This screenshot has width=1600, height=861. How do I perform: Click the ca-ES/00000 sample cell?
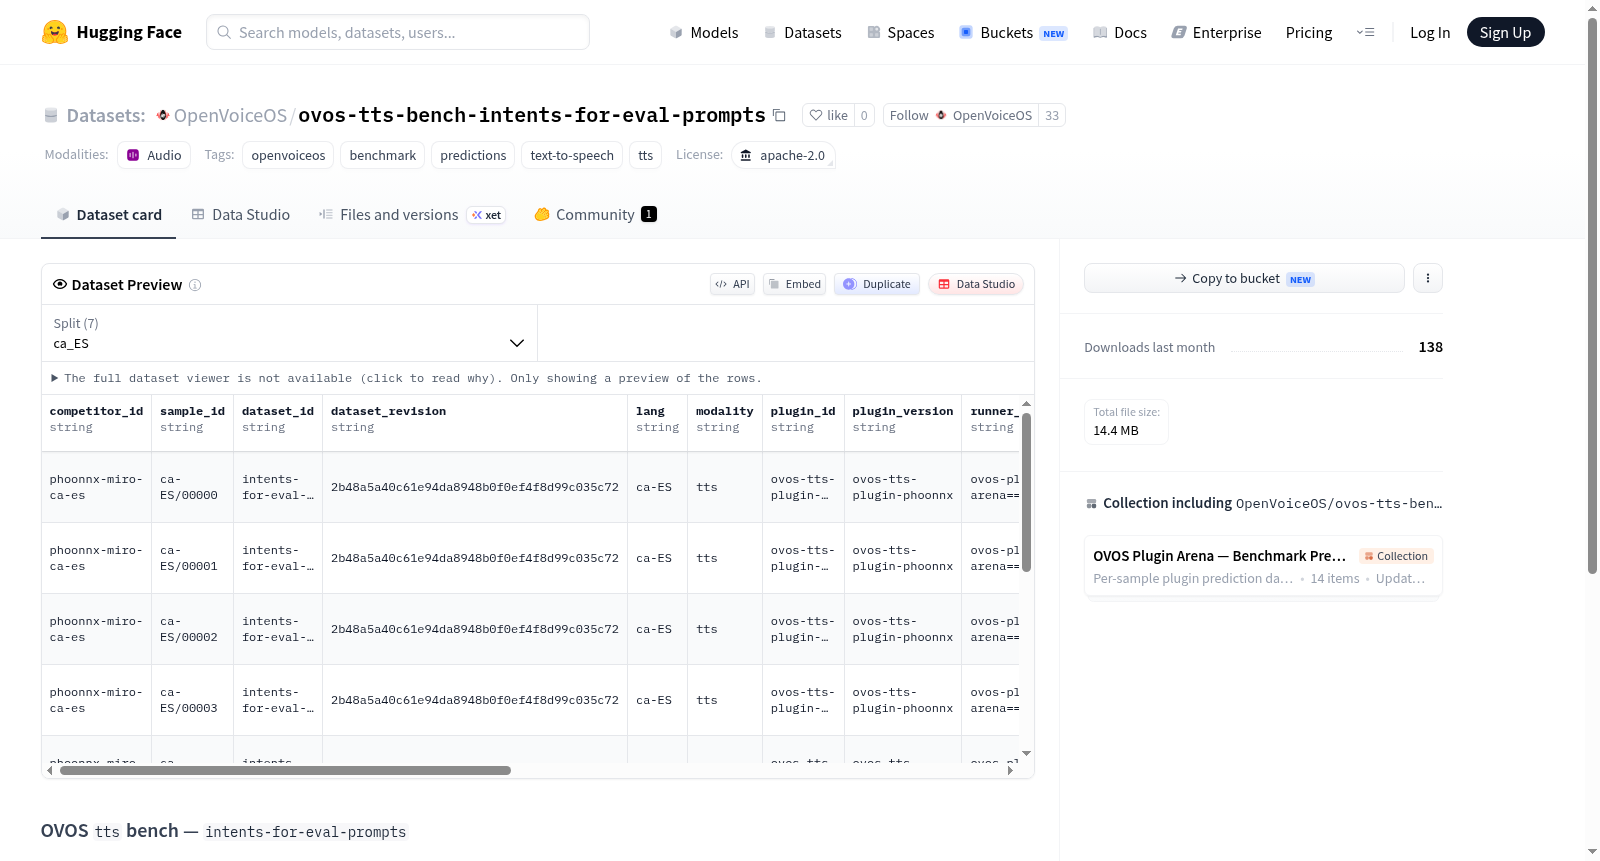click(x=192, y=487)
